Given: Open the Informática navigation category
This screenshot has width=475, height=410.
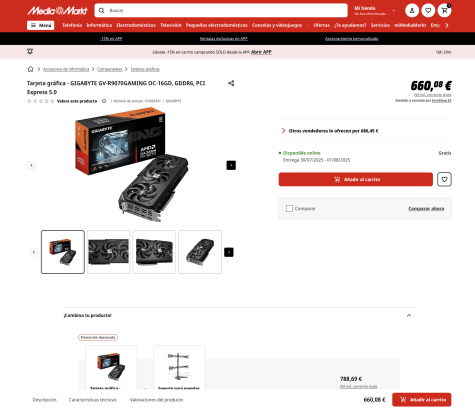Looking at the screenshot, I should 99,25.
